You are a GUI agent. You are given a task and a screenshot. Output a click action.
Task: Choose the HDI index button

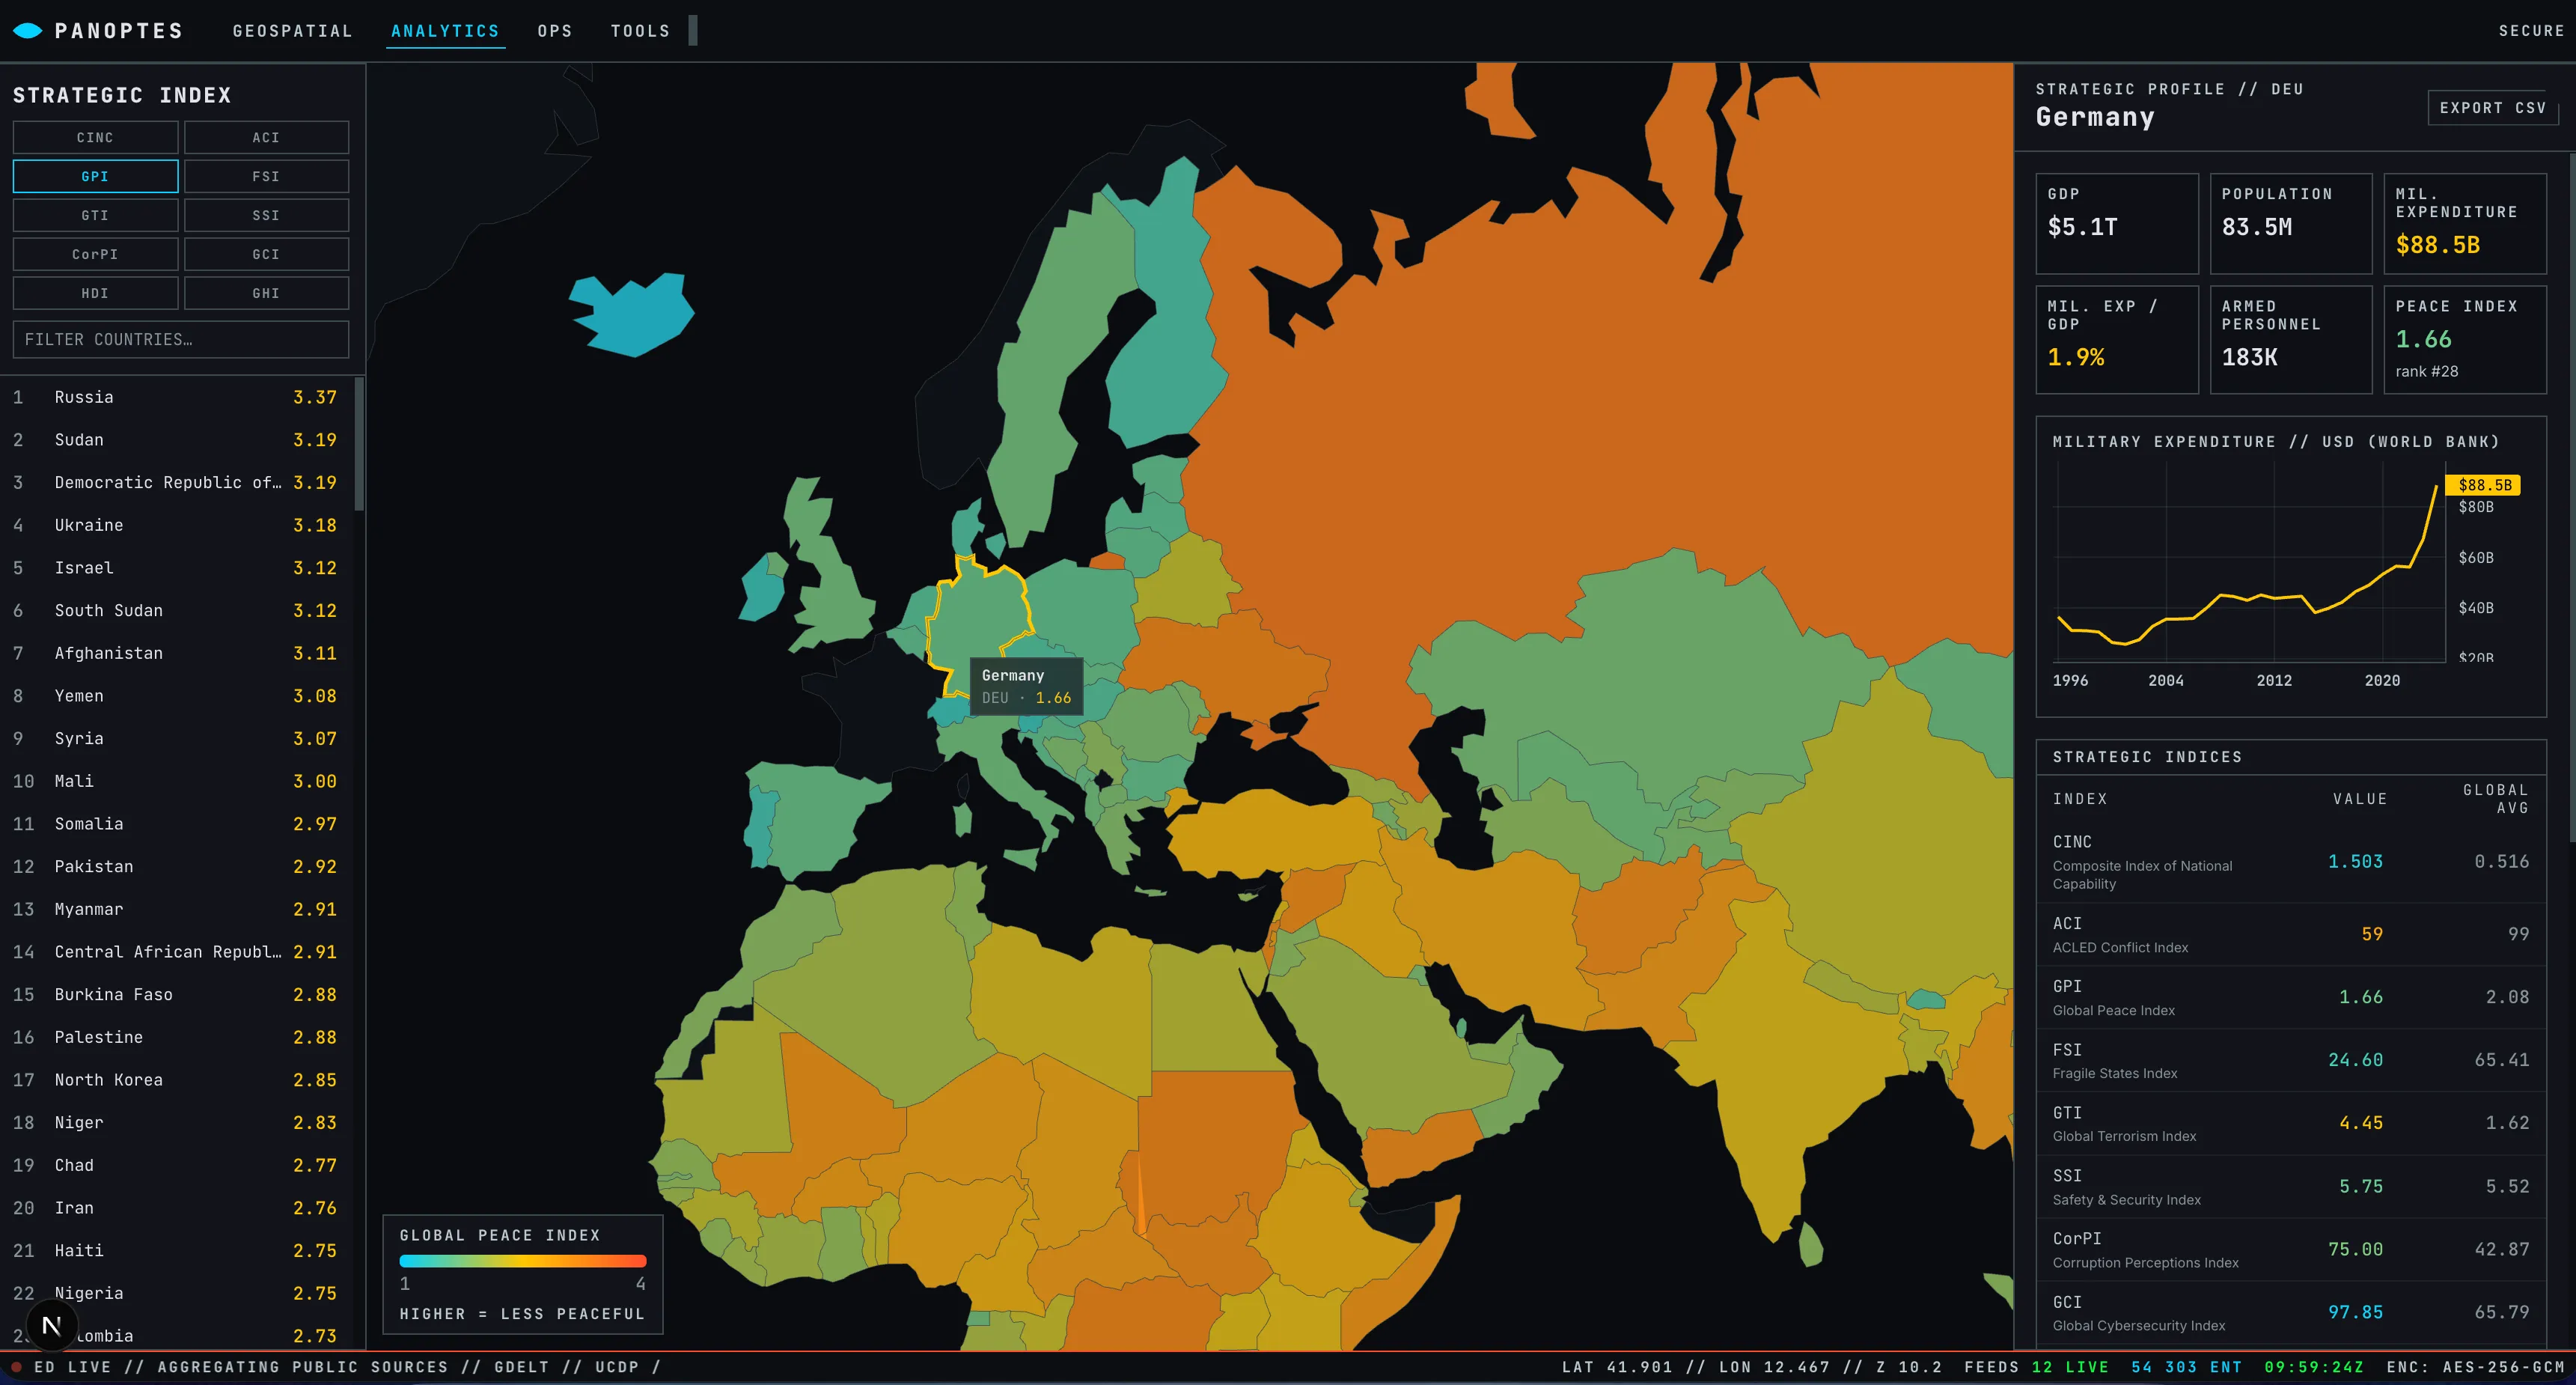[95, 293]
